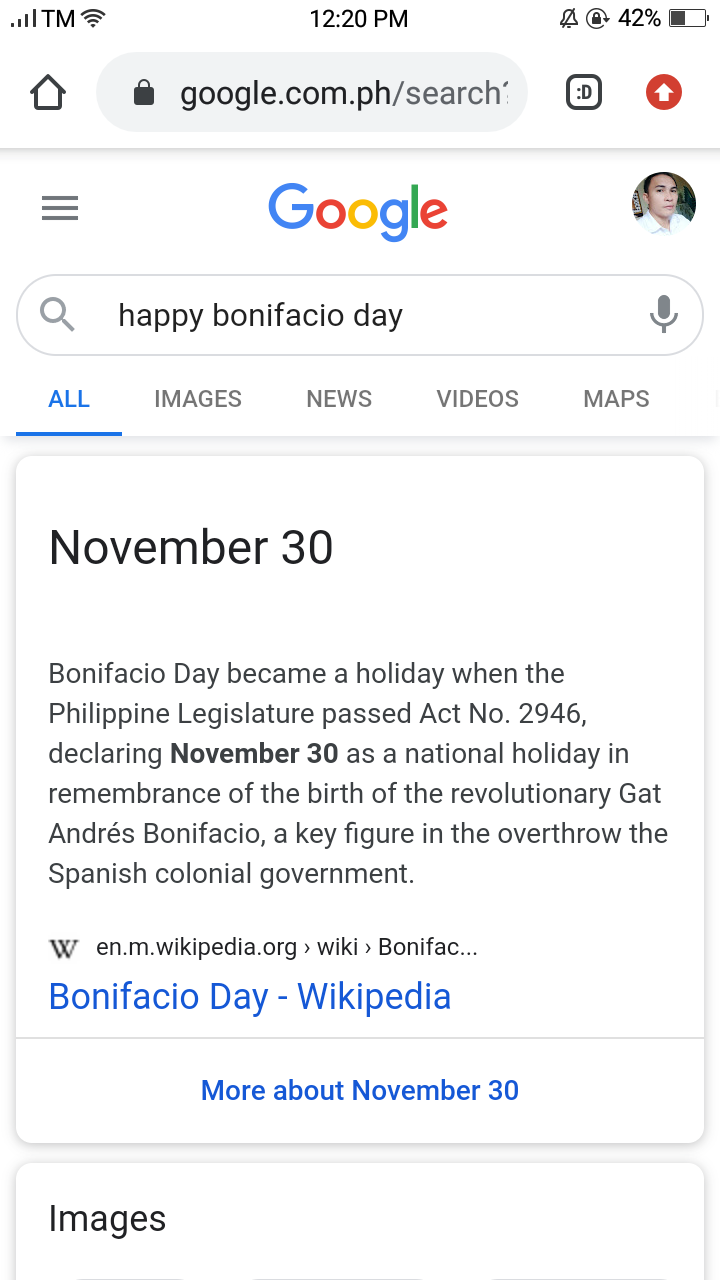The height and width of the screenshot is (1280, 720).
Task: Open the Google hamburger menu
Action: 60,208
